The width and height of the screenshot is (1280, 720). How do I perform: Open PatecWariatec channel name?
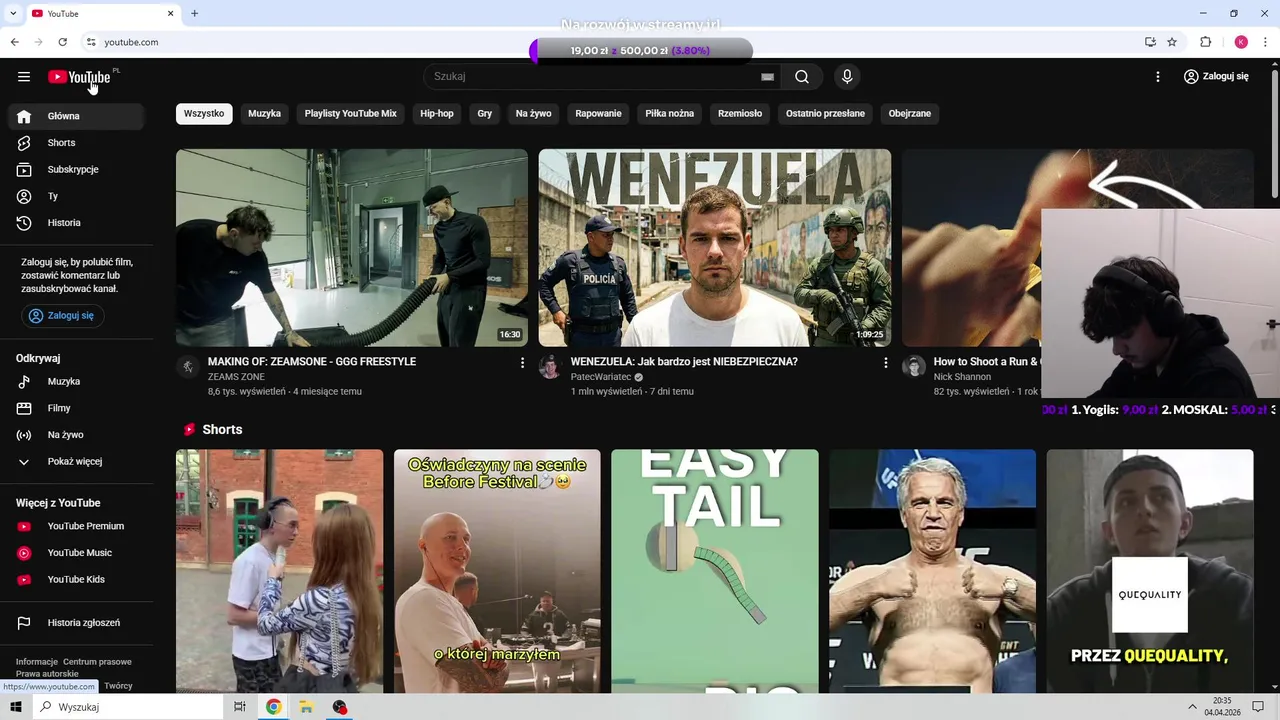point(601,377)
